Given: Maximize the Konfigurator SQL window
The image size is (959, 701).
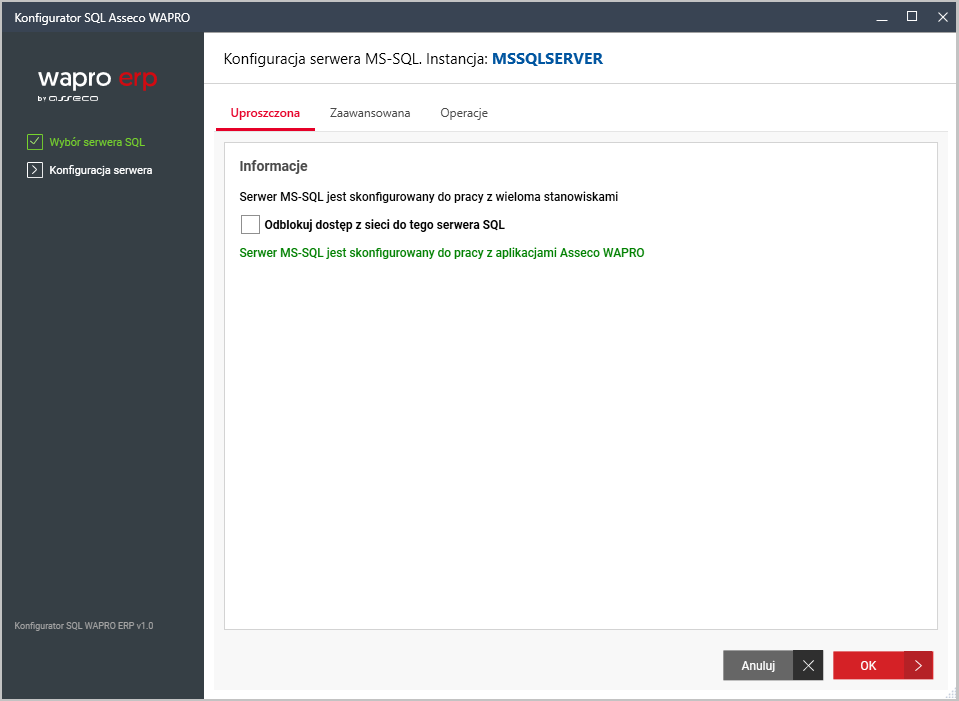Looking at the screenshot, I should pos(912,17).
